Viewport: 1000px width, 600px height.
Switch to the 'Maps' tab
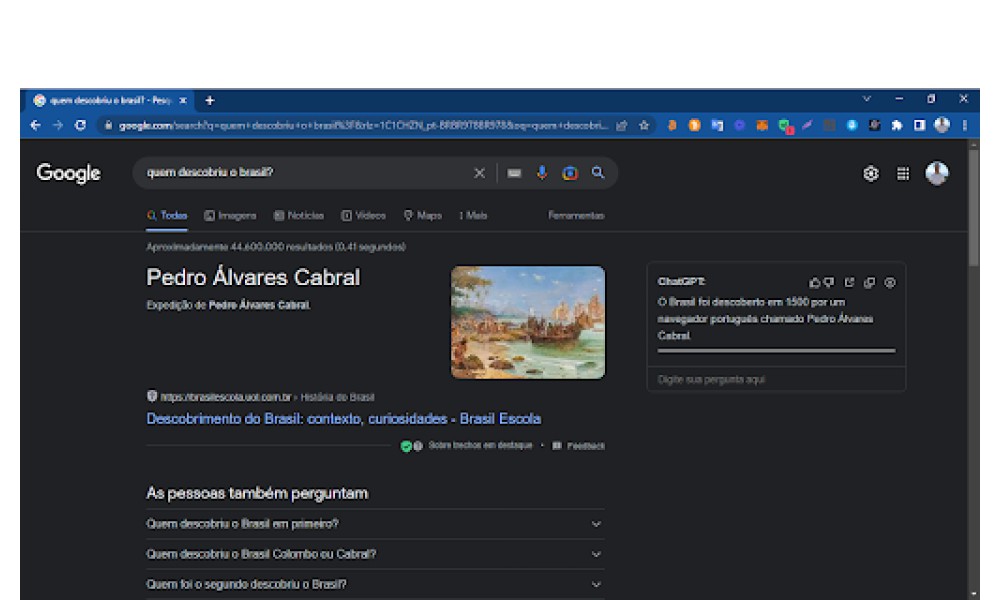click(x=423, y=216)
